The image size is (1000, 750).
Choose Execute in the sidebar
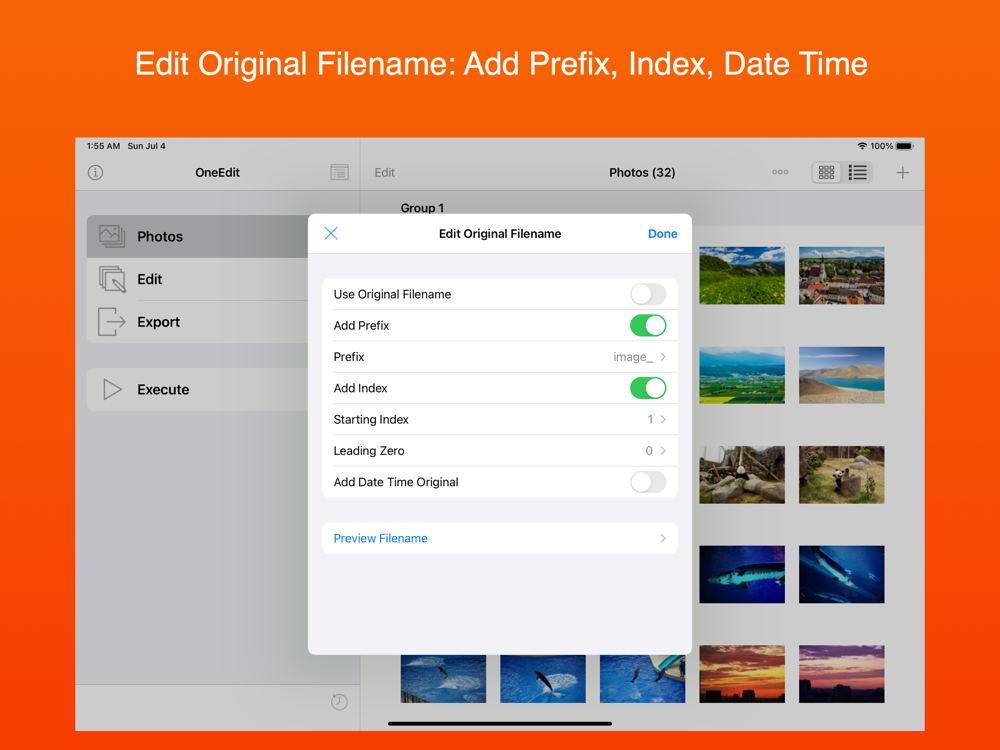(198, 389)
